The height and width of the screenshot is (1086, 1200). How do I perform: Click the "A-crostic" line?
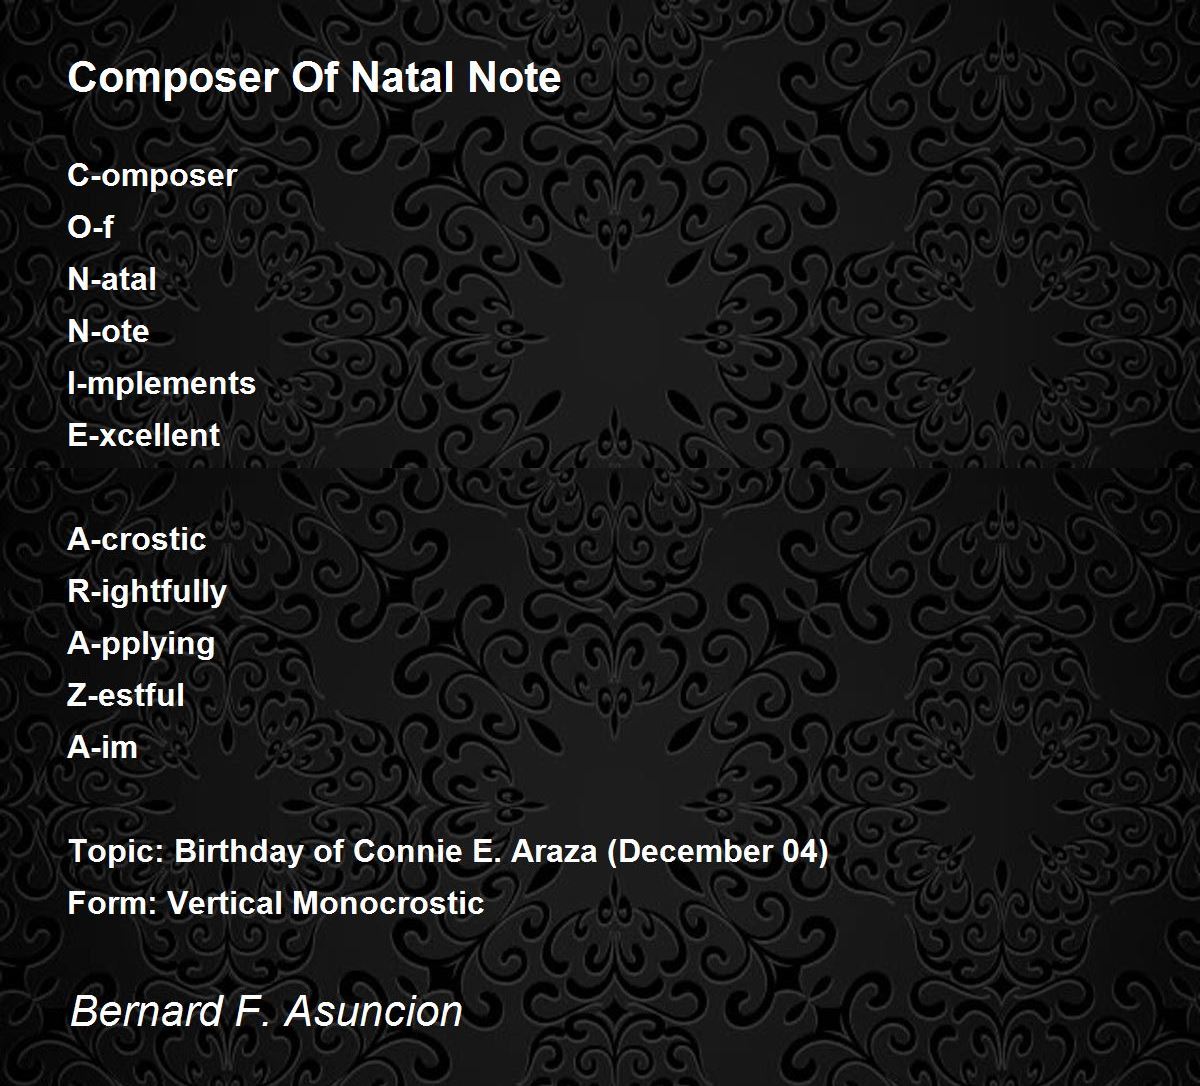coord(137,539)
